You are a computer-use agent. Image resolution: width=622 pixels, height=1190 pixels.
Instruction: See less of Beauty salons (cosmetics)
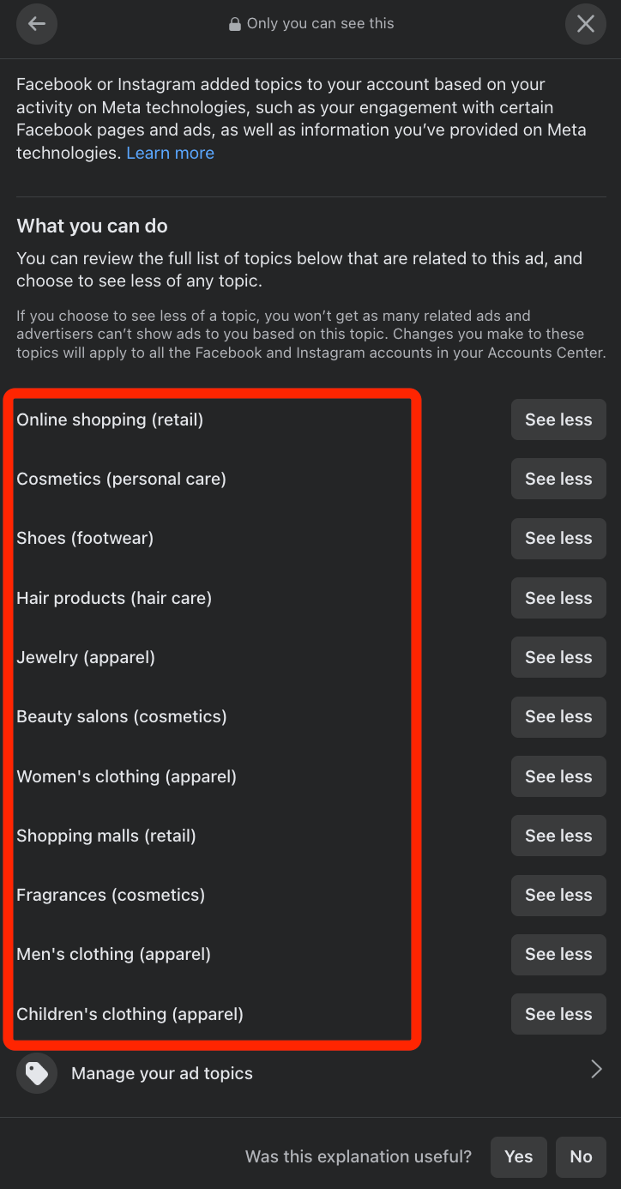point(558,716)
